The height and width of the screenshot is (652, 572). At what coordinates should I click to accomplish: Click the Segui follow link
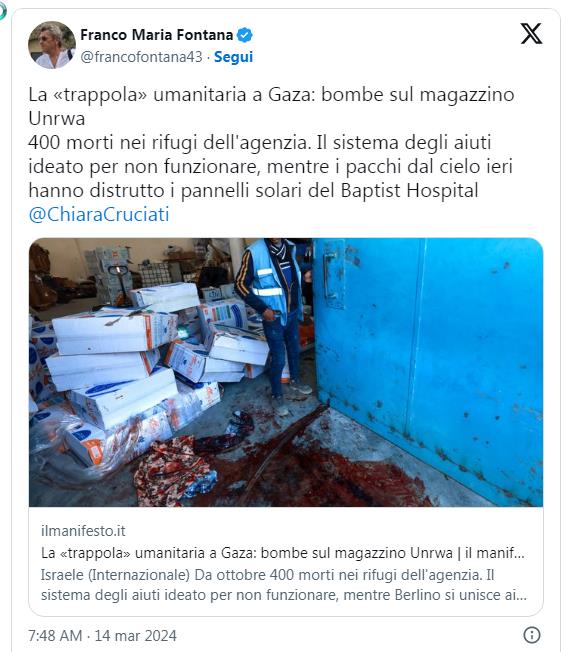[233, 57]
